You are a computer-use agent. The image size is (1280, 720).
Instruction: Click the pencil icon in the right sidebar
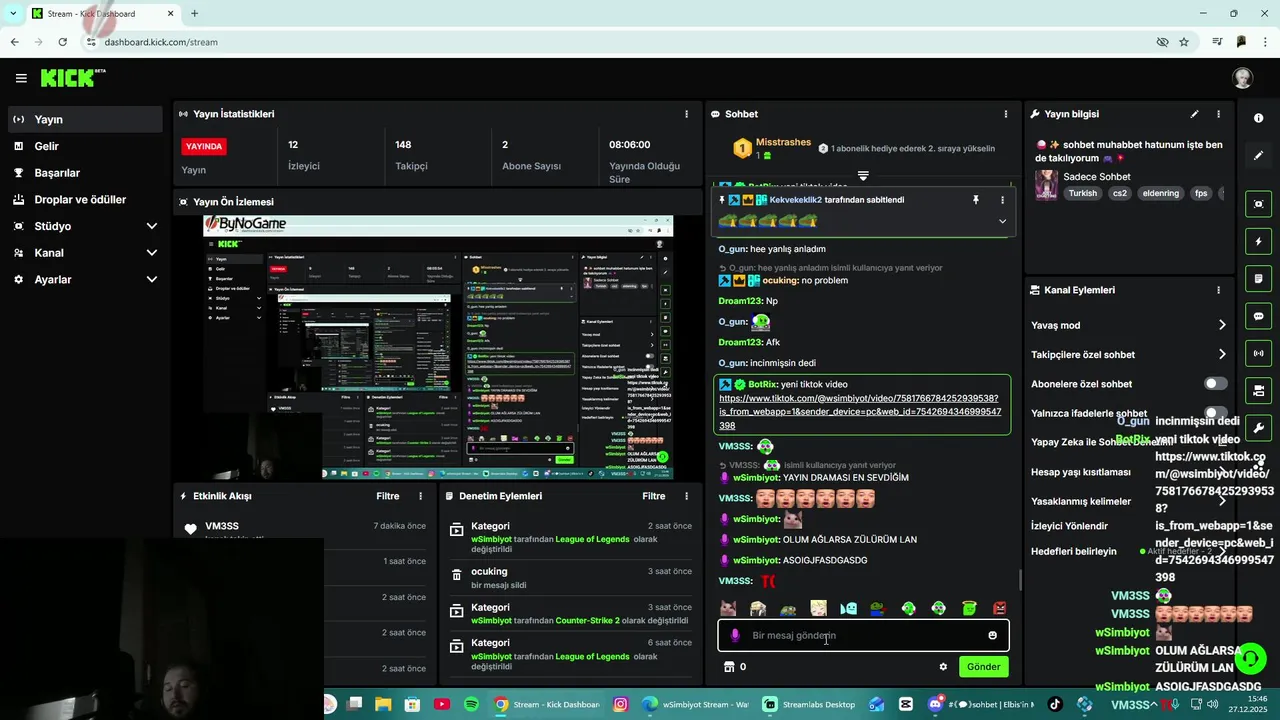(x=1258, y=155)
